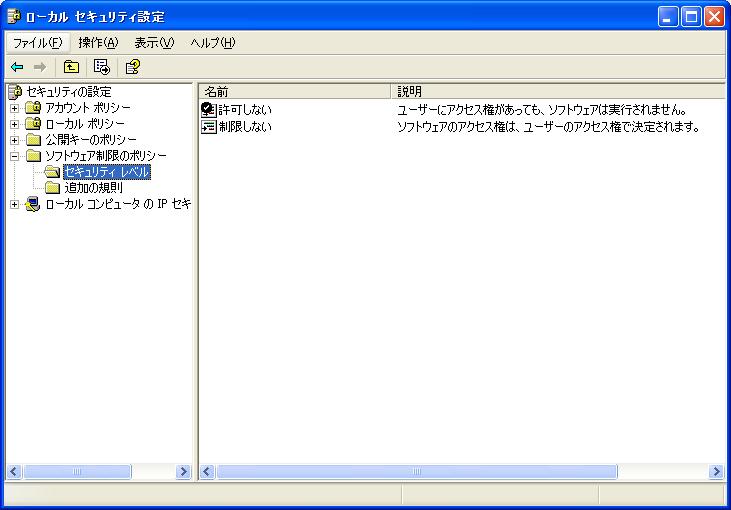Click the Back arrow toolbar icon
This screenshot has height=510, width=731.
tap(17, 67)
